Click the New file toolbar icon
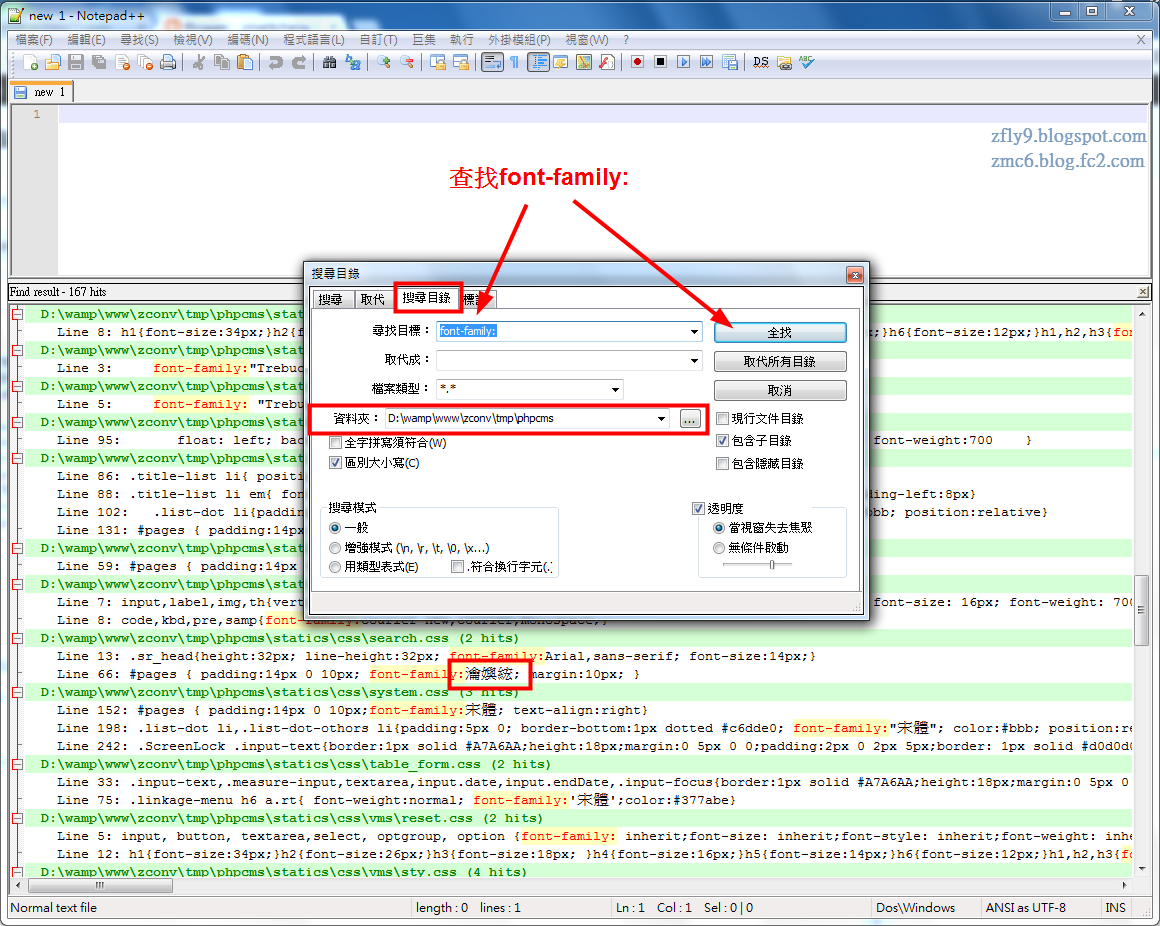The image size is (1160, 926). [30, 63]
